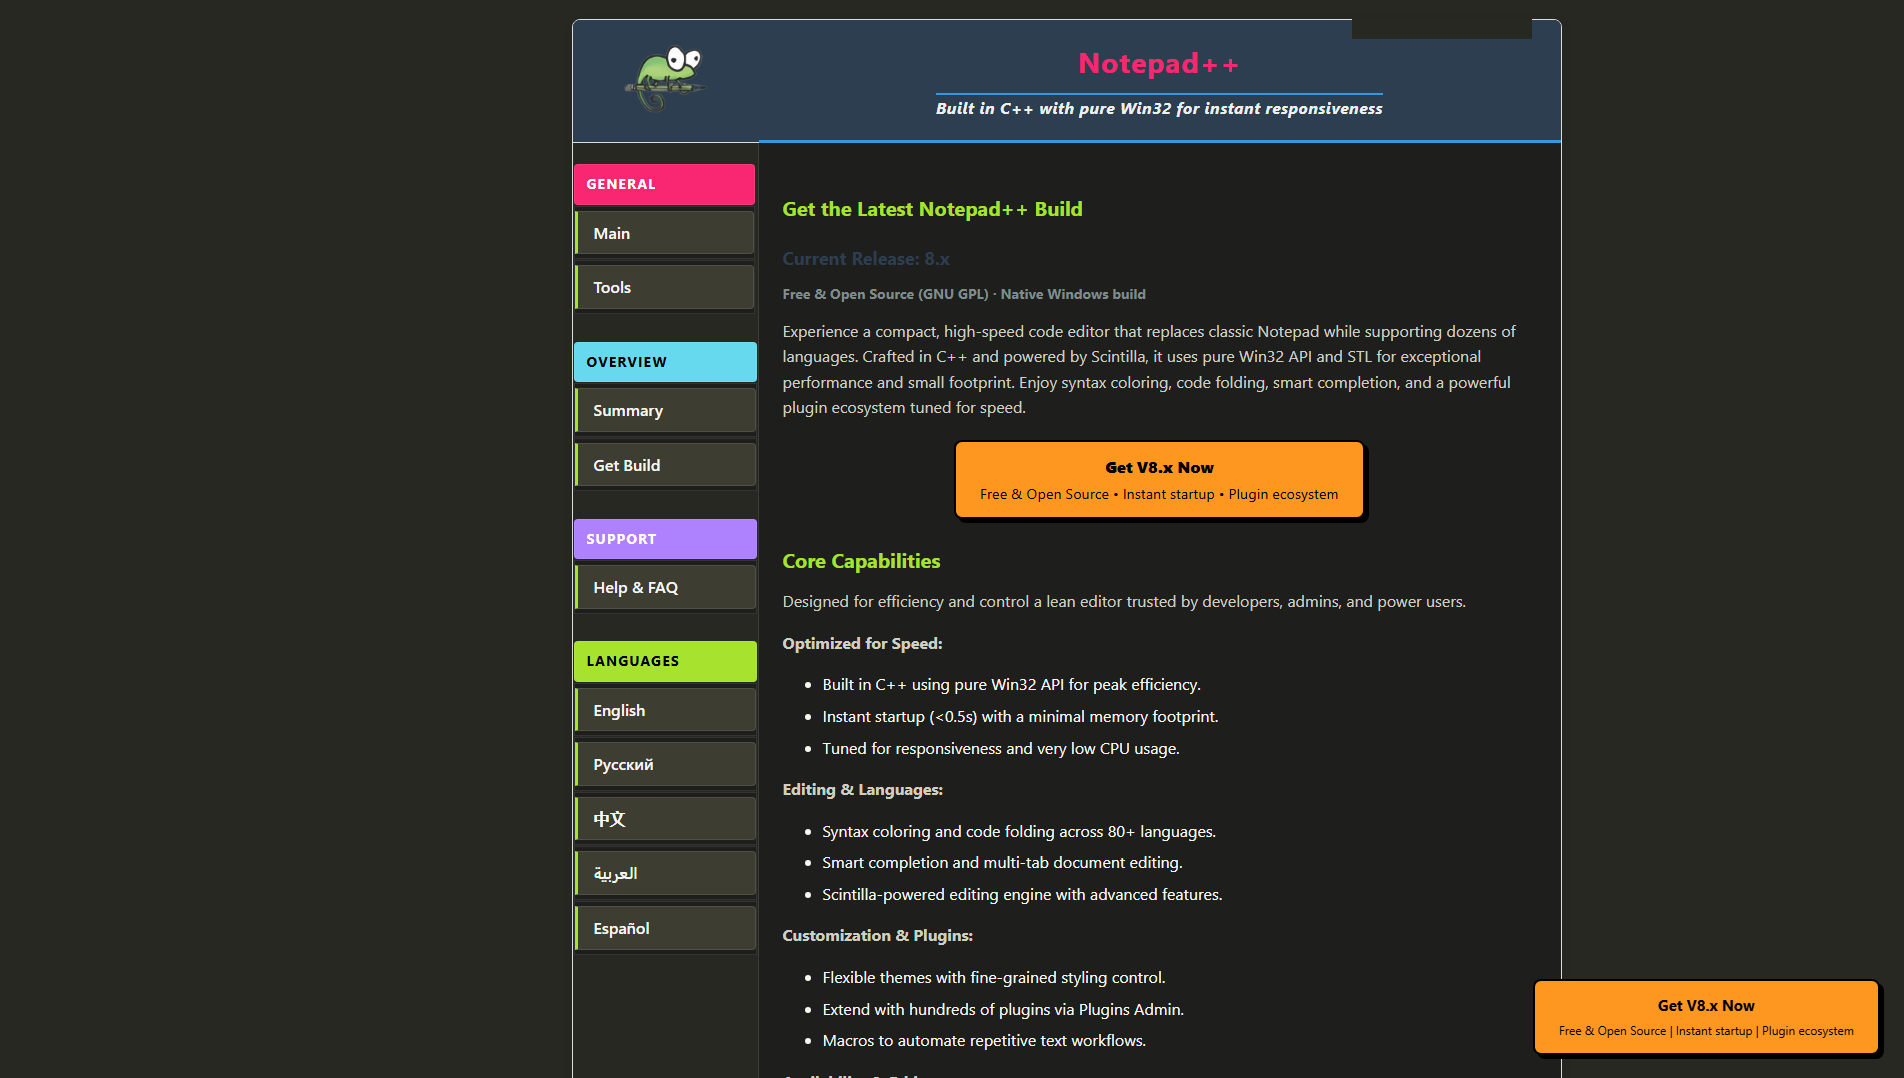
Task: Click bullet 'Flexible themes with fine-grained styling'
Action: click(994, 977)
